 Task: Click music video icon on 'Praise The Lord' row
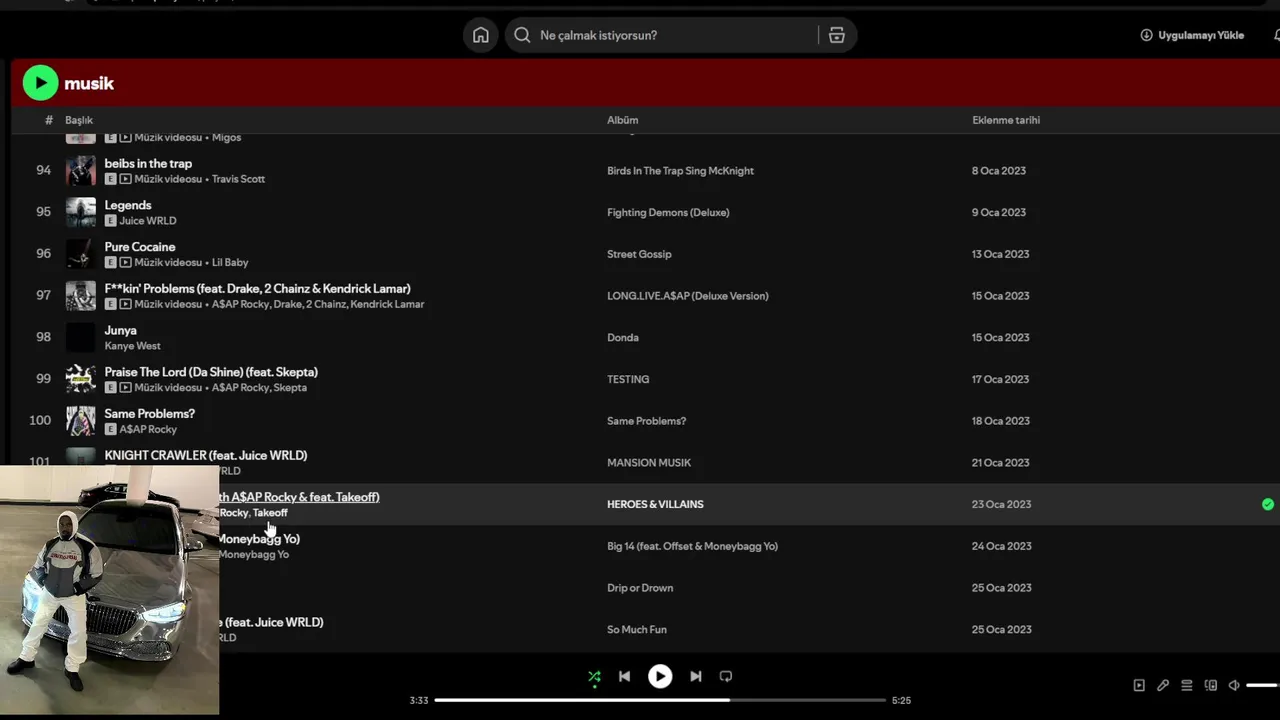coord(125,388)
